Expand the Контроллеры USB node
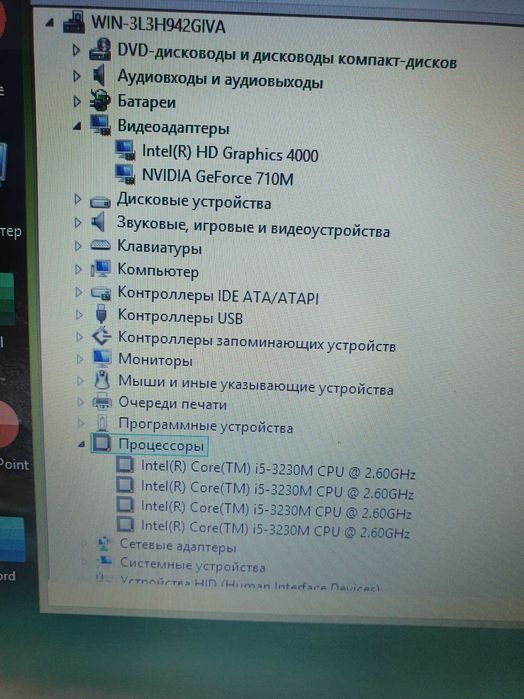 tap(79, 315)
